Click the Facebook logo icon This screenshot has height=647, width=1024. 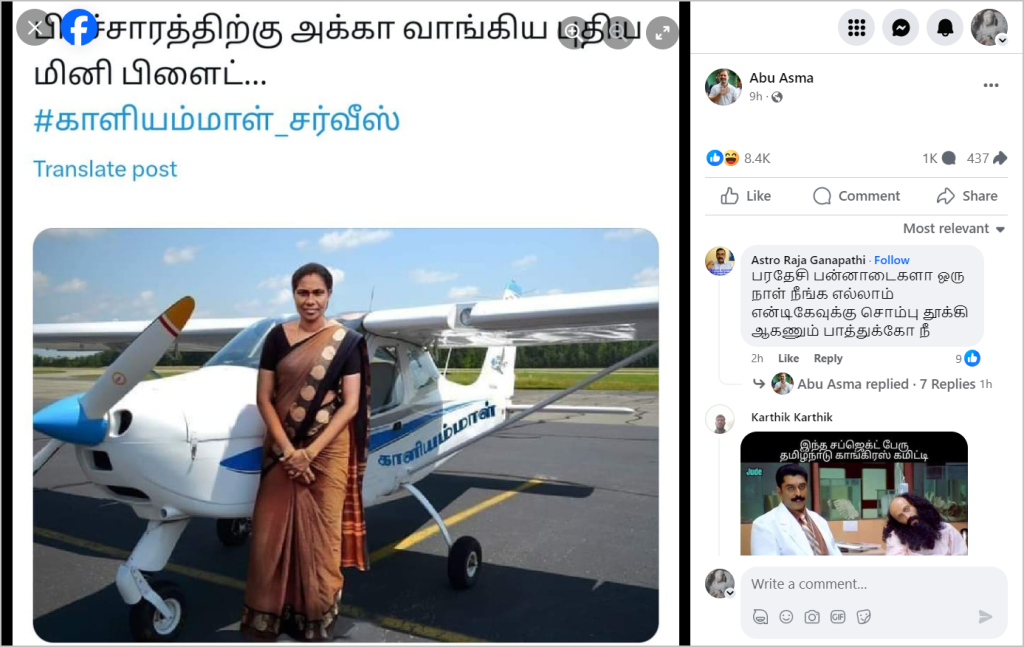[78, 27]
